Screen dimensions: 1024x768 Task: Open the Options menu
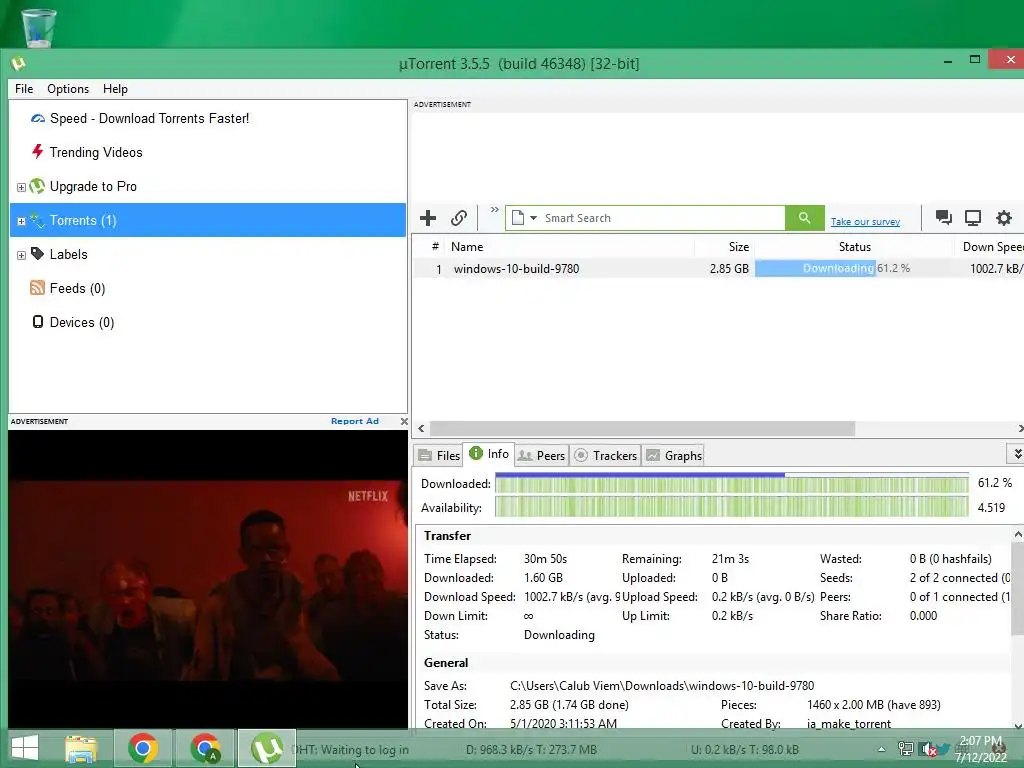[x=68, y=89]
